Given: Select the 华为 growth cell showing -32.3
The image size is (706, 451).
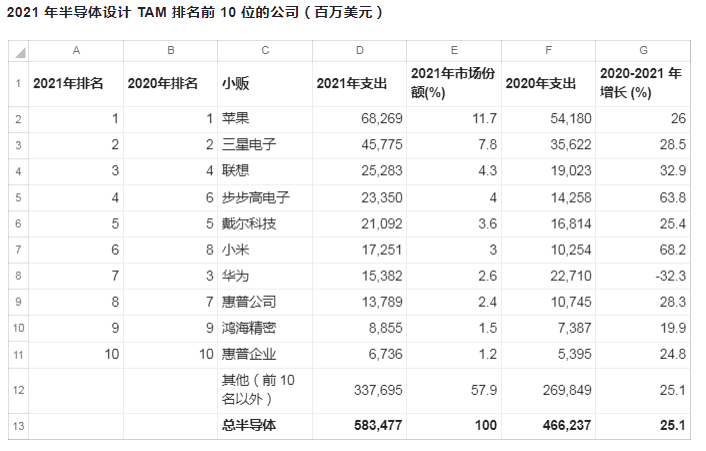Looking at the screenshot, I should coord(642,273).
